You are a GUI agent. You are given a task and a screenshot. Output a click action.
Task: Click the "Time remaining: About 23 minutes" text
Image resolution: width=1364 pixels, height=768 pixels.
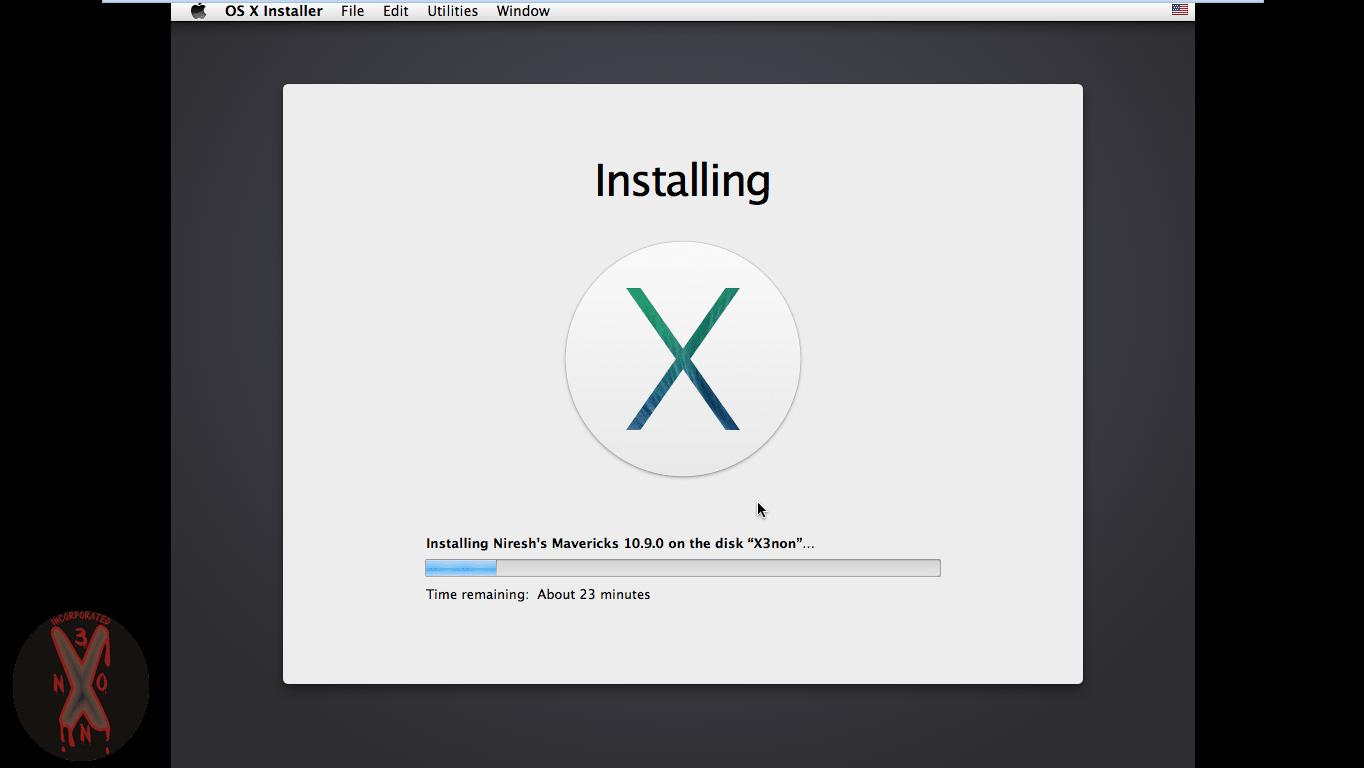(538, 595)
